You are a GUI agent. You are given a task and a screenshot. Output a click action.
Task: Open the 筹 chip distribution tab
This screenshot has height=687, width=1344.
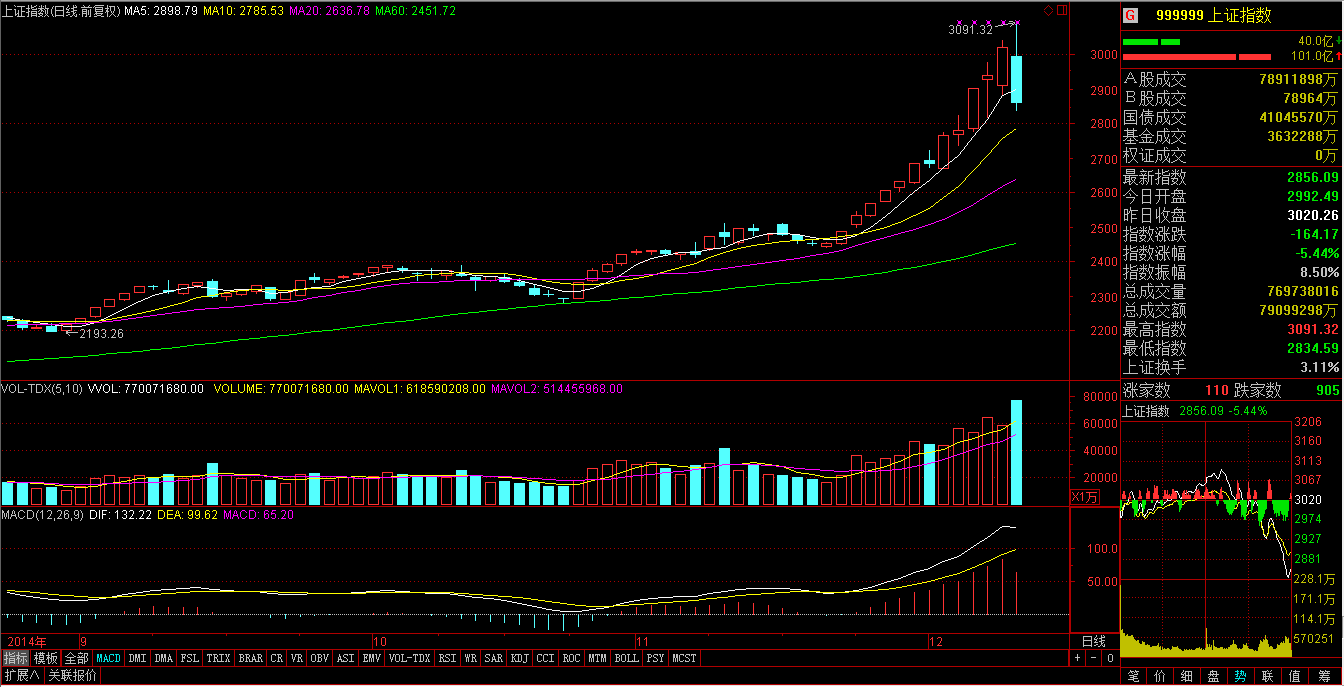(x=1323, y=676)
